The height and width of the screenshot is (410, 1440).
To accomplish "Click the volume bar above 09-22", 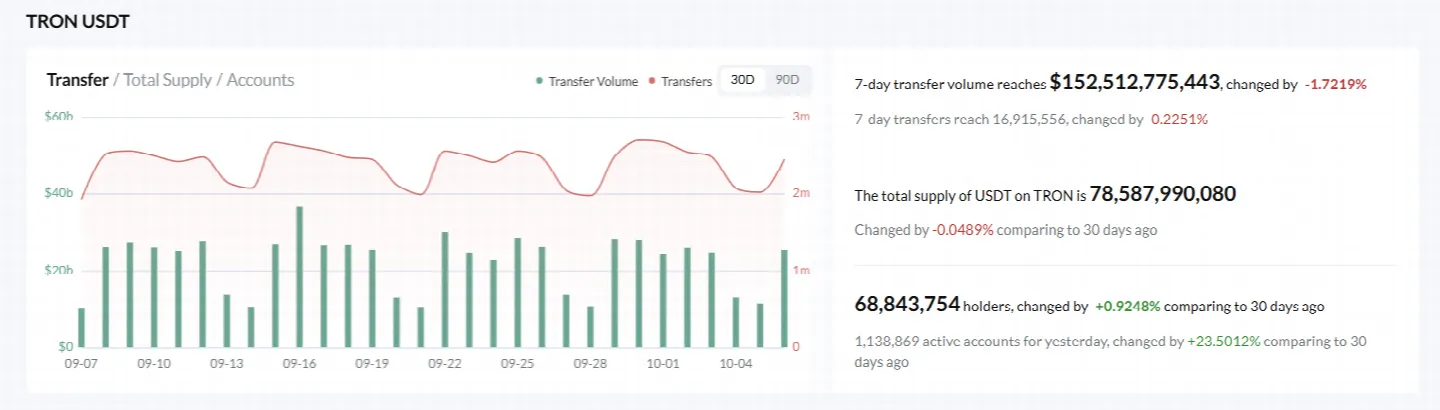I will (x=445, y=290).
